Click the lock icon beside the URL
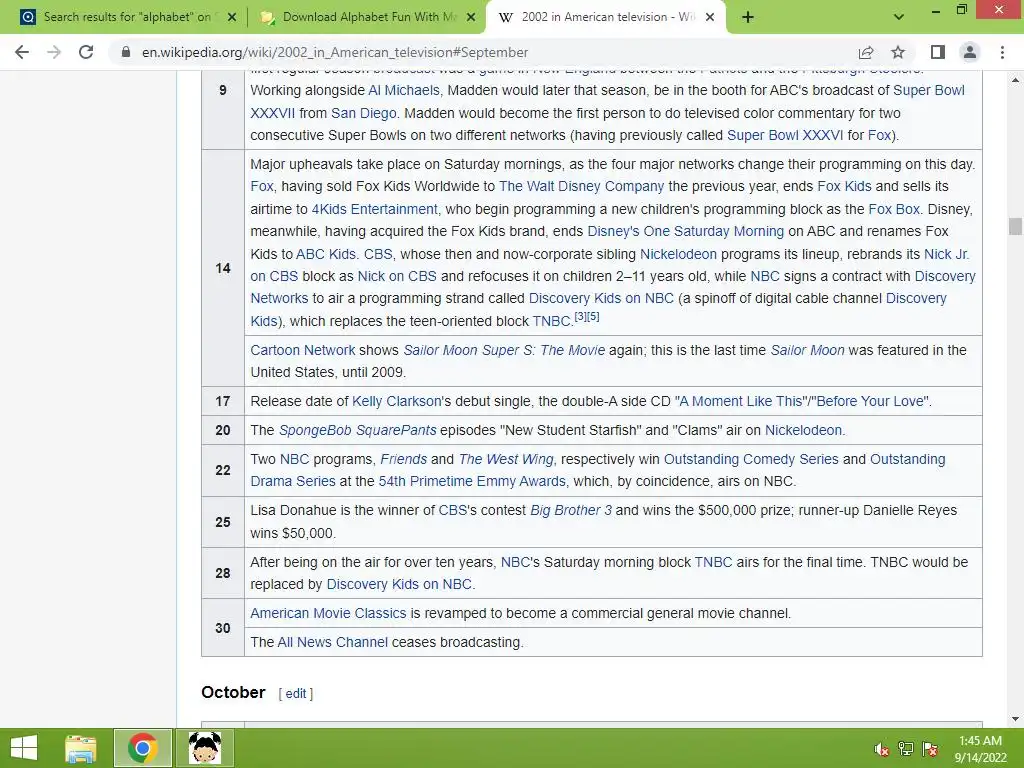The width and height of the screenshot is (1024, 768). [x=126, y=52]
